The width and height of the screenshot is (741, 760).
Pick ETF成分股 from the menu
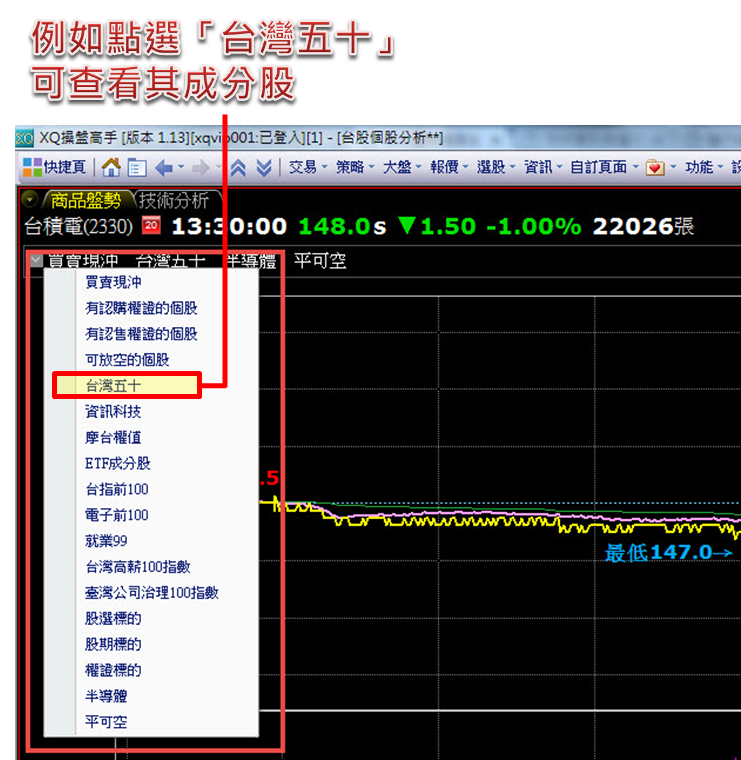tap(117, 463)
